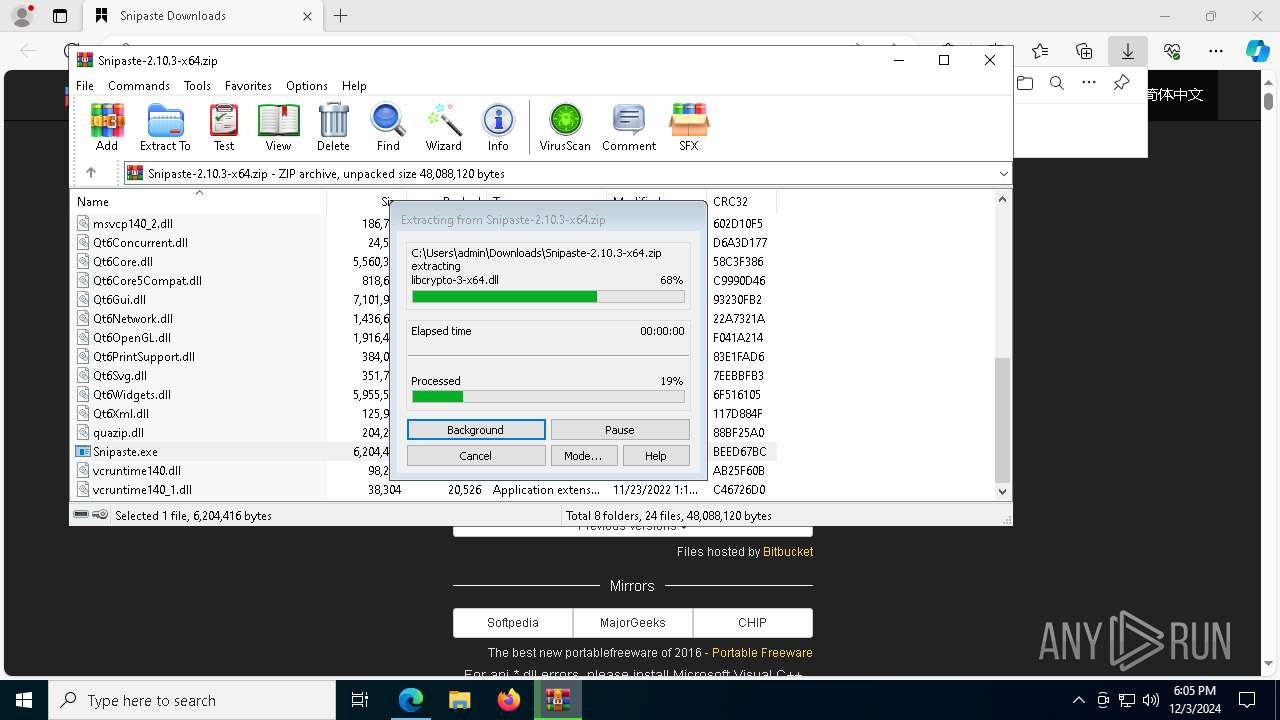Open downloads folder icon in panel

[1025, 83]
